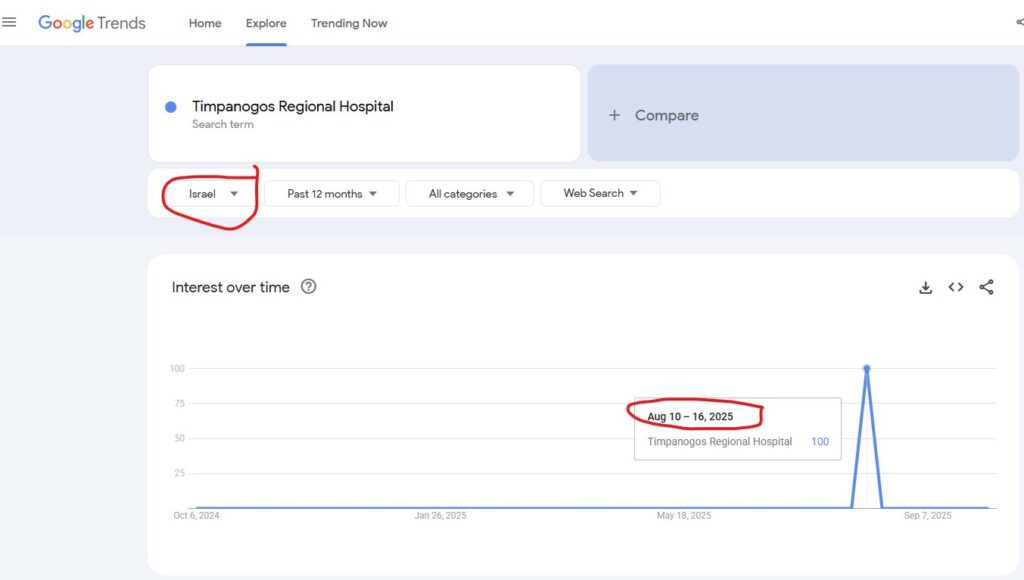
Task: Open the Web Search type dropdown
Action: (x=600, y=194)
